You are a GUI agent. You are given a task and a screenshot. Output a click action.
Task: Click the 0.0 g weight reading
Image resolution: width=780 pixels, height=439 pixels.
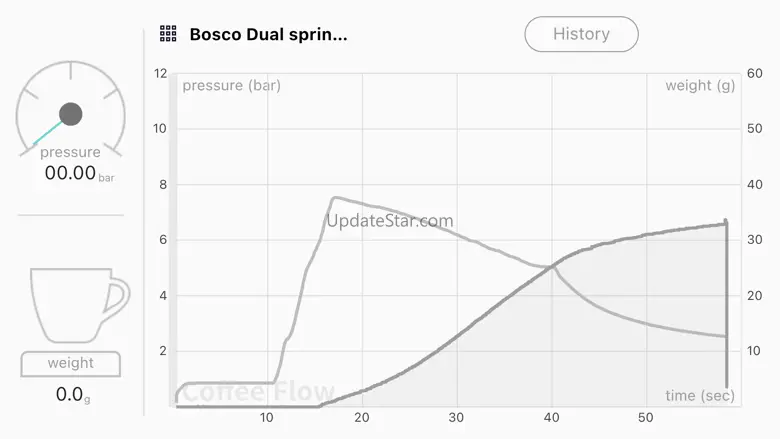(71, 395)
